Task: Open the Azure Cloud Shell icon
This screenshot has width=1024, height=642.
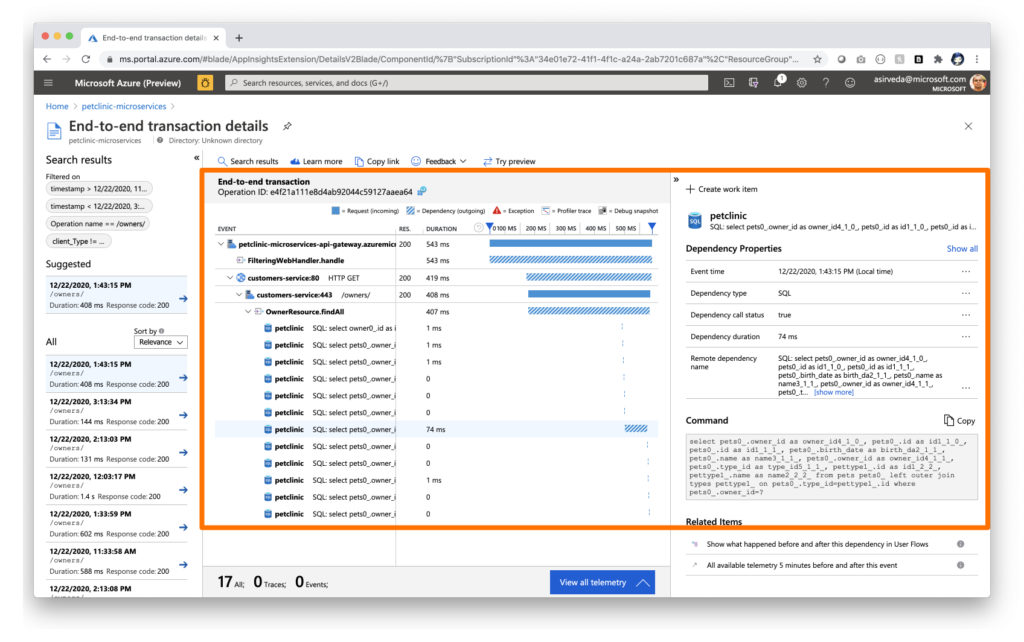Action: (x=729, y=82)
